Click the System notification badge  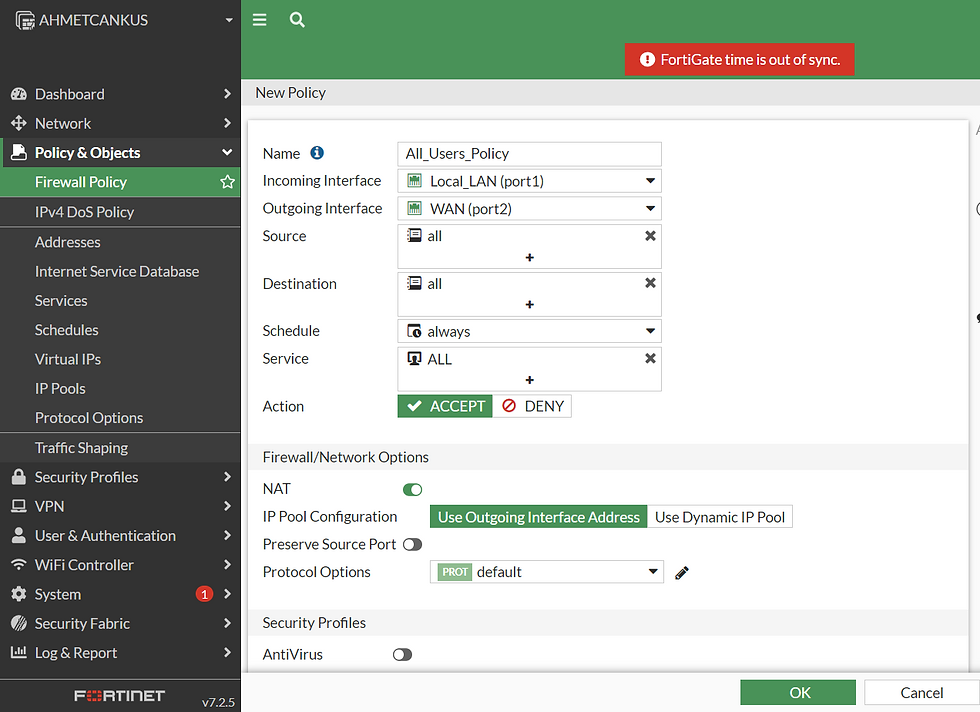(x=204, y=594)
